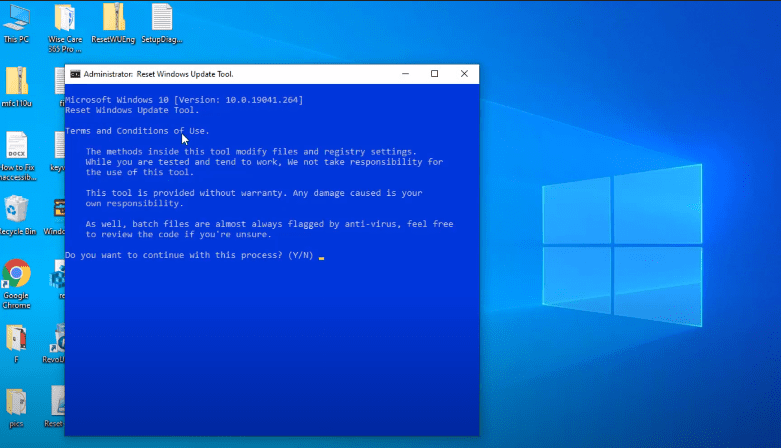This screenshot has height=448, width=781.
Task: Click 'As well, batch files are almost' line
Action: (x=269, y=224)
